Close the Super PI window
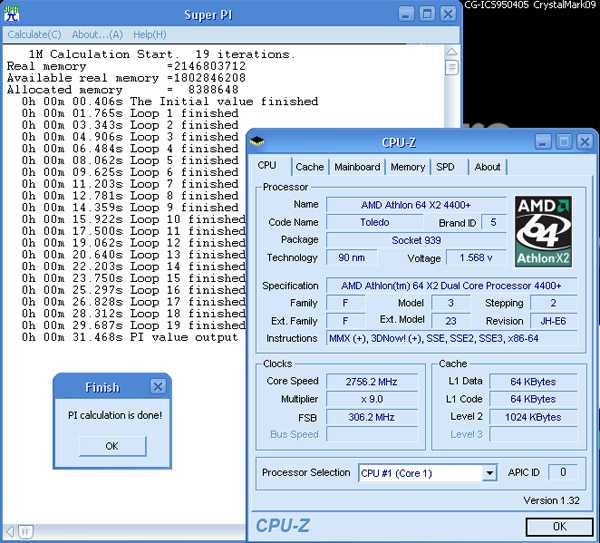The height and width of the screenshot is (543, 600). click(448, 14)
